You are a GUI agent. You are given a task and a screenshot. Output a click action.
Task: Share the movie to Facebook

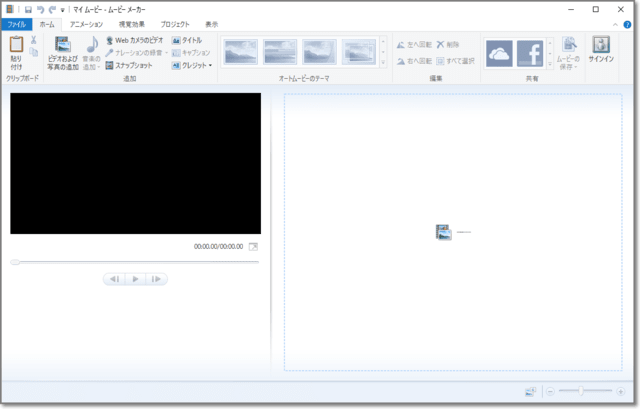click(530, 52)
